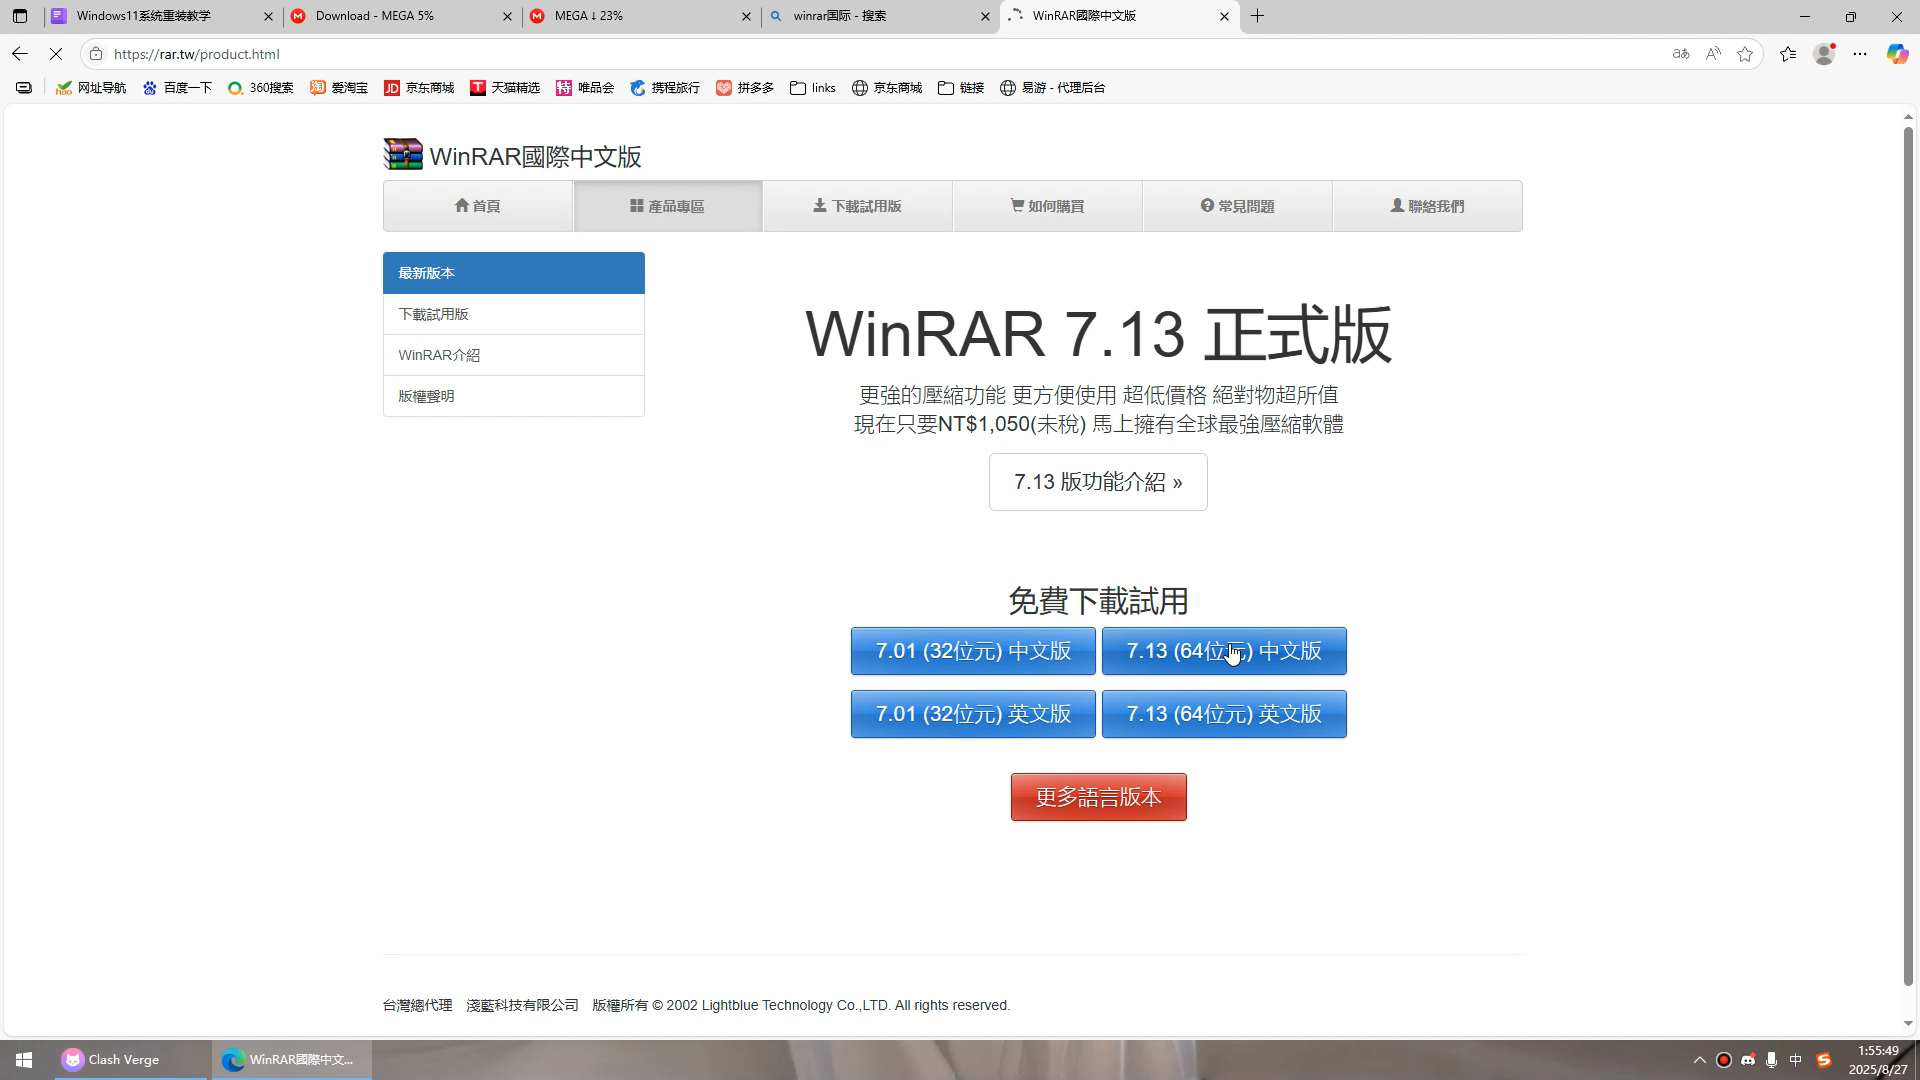
Task: Select 版權聲明 in sidebar
Action: pos(514,396)
